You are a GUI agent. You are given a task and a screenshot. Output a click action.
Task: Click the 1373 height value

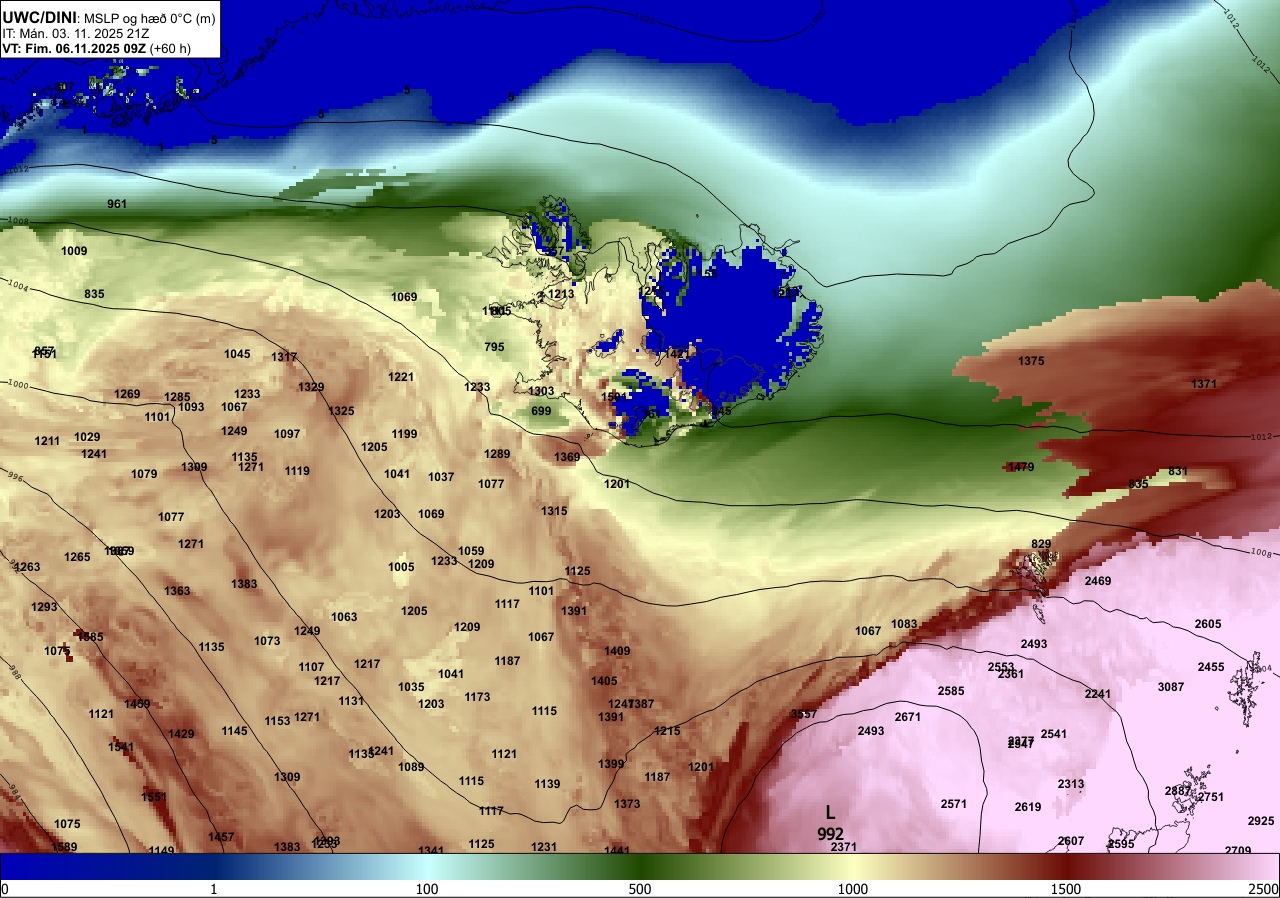(627, 804)
